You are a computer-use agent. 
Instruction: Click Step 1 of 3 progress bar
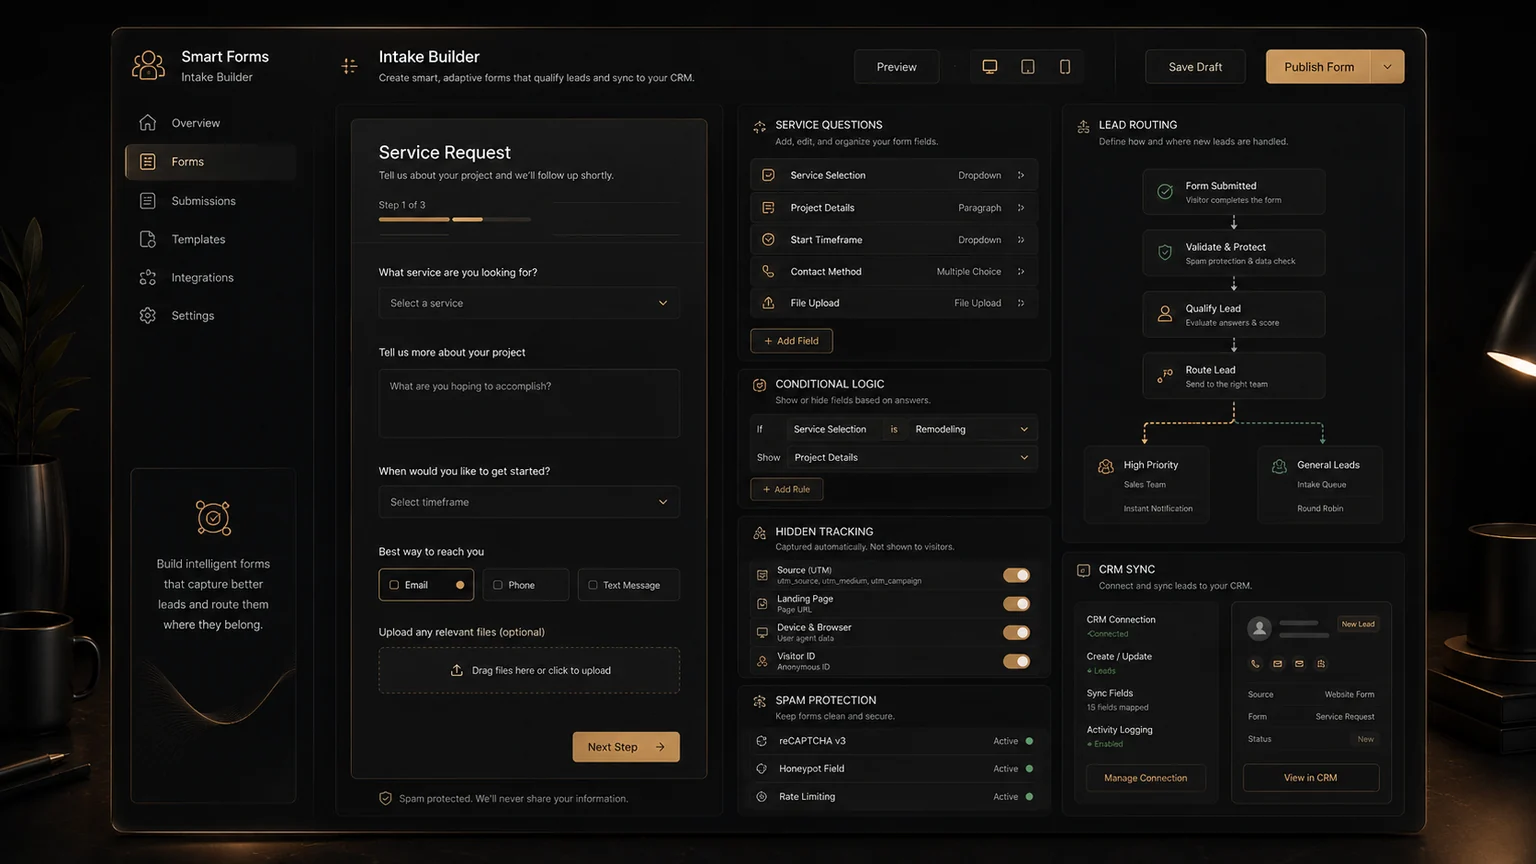(455, 219)
